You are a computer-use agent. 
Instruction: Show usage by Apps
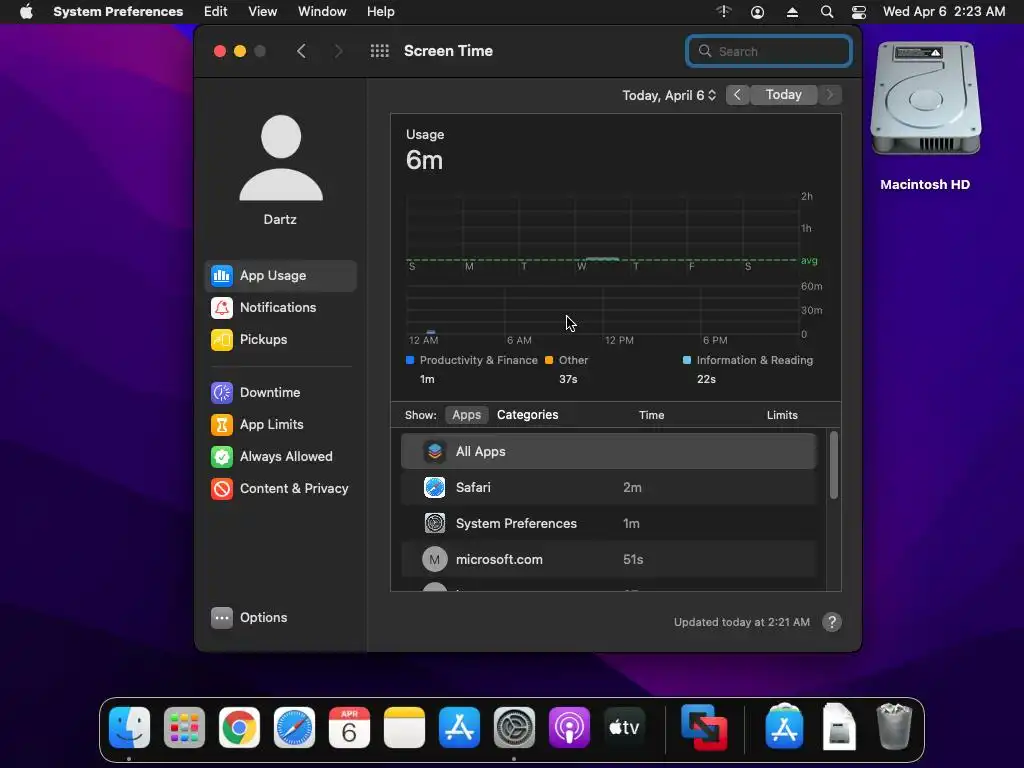coord(466,415)
